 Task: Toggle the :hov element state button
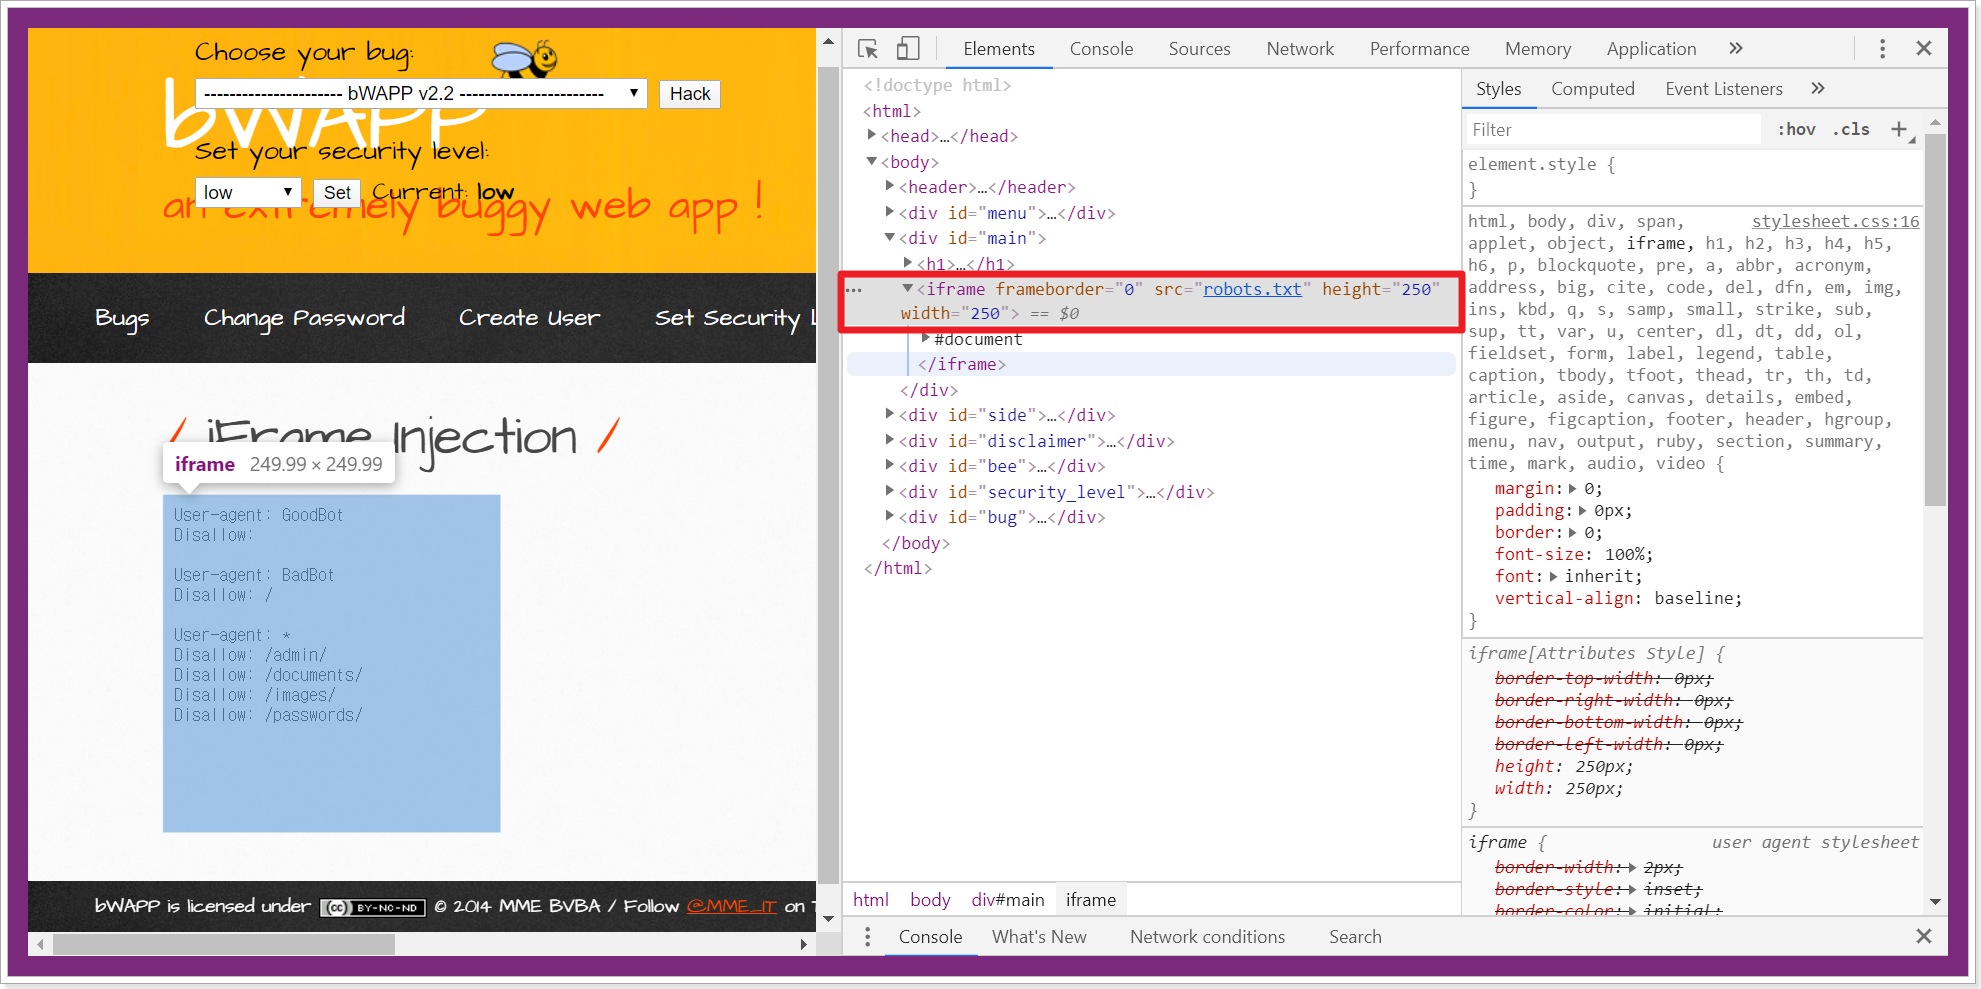[1796, 129]
